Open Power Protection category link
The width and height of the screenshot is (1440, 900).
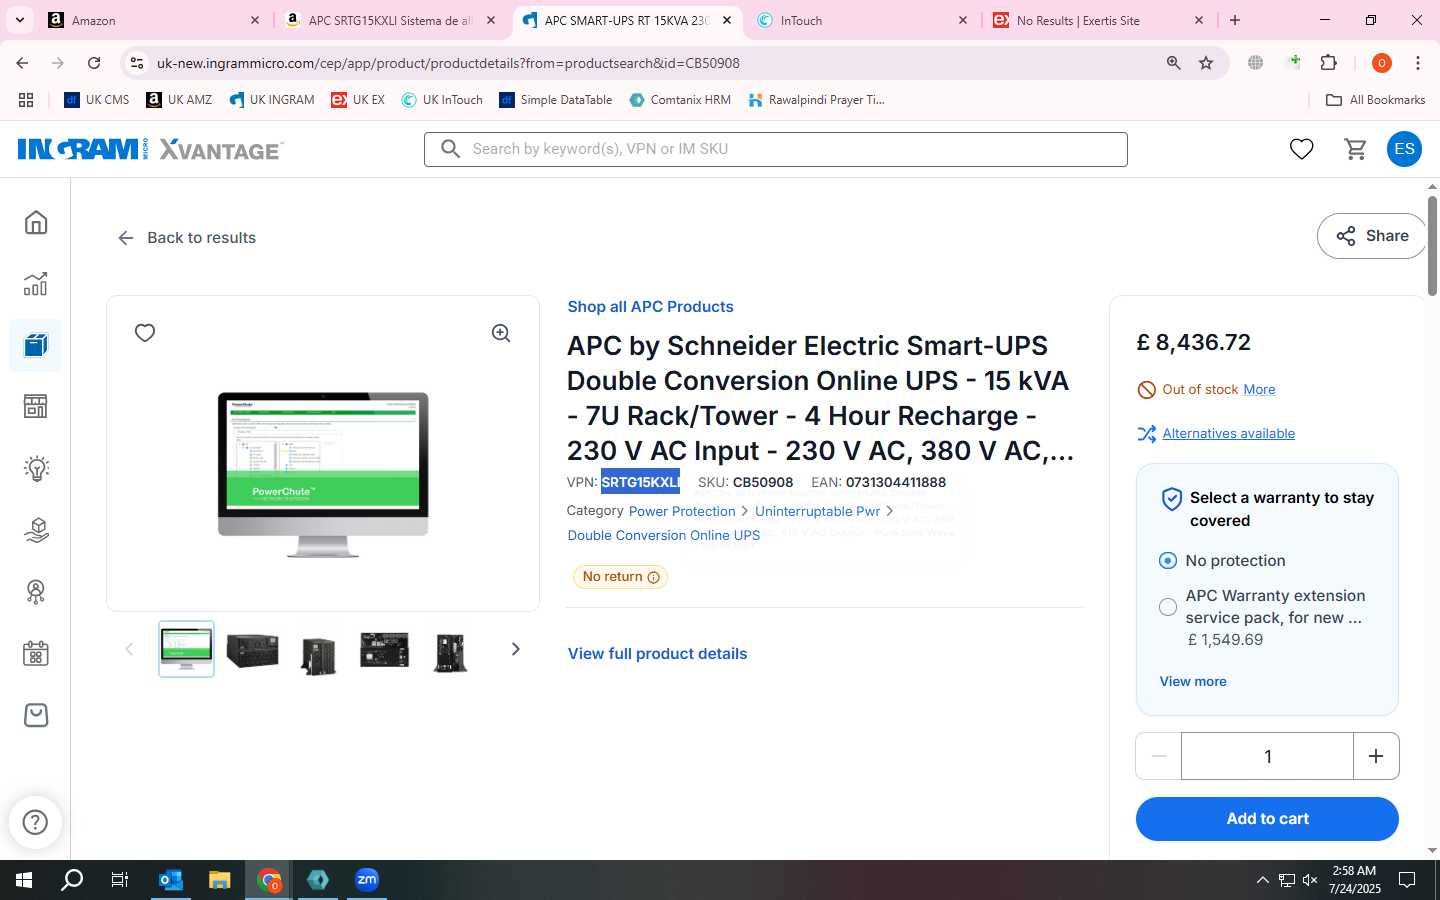[x=682, y=511]
